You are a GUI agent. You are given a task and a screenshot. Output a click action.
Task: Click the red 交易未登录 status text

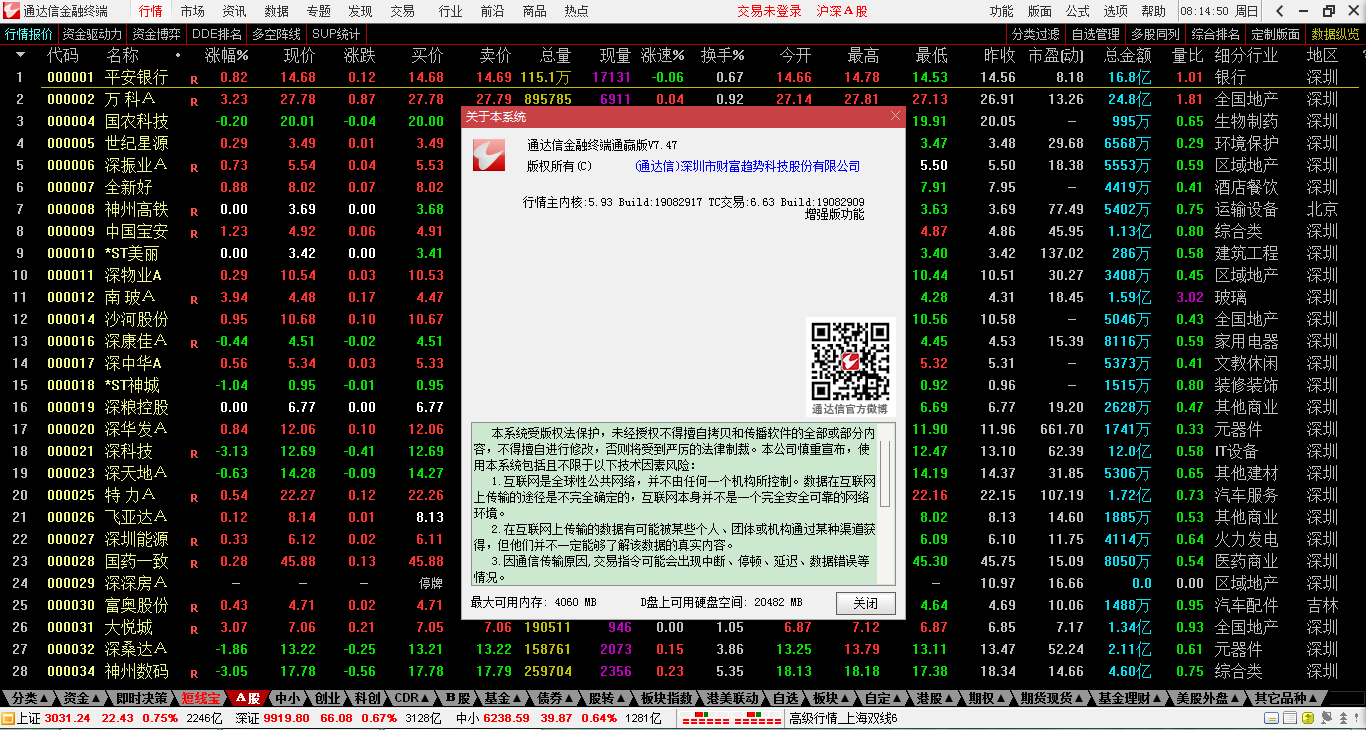pyautogui.click(x=769, y=11)
